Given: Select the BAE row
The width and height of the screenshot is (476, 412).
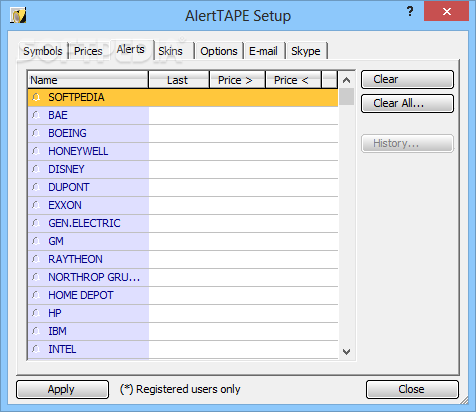Looking at the screenshot, I should [x=183, y=115].
